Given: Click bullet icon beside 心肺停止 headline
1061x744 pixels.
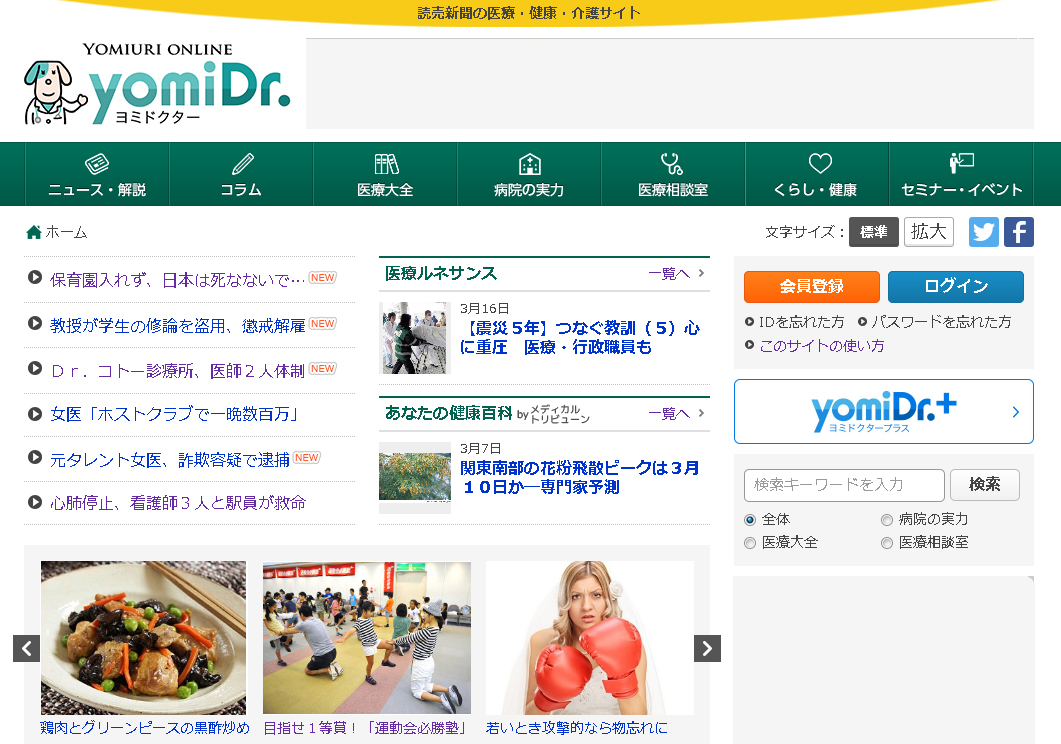Looking at the screenshot, I should [x=35, y=502].
